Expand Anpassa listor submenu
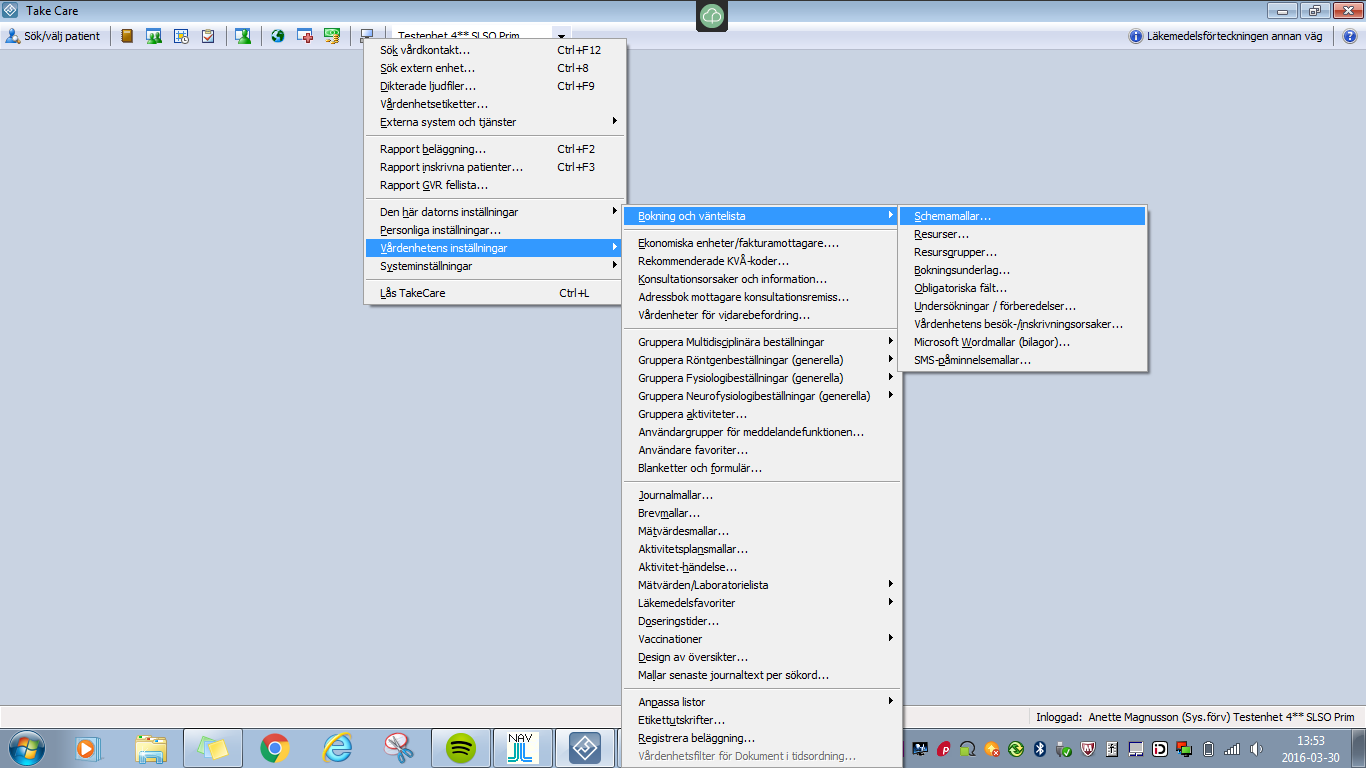 (761, 702)
